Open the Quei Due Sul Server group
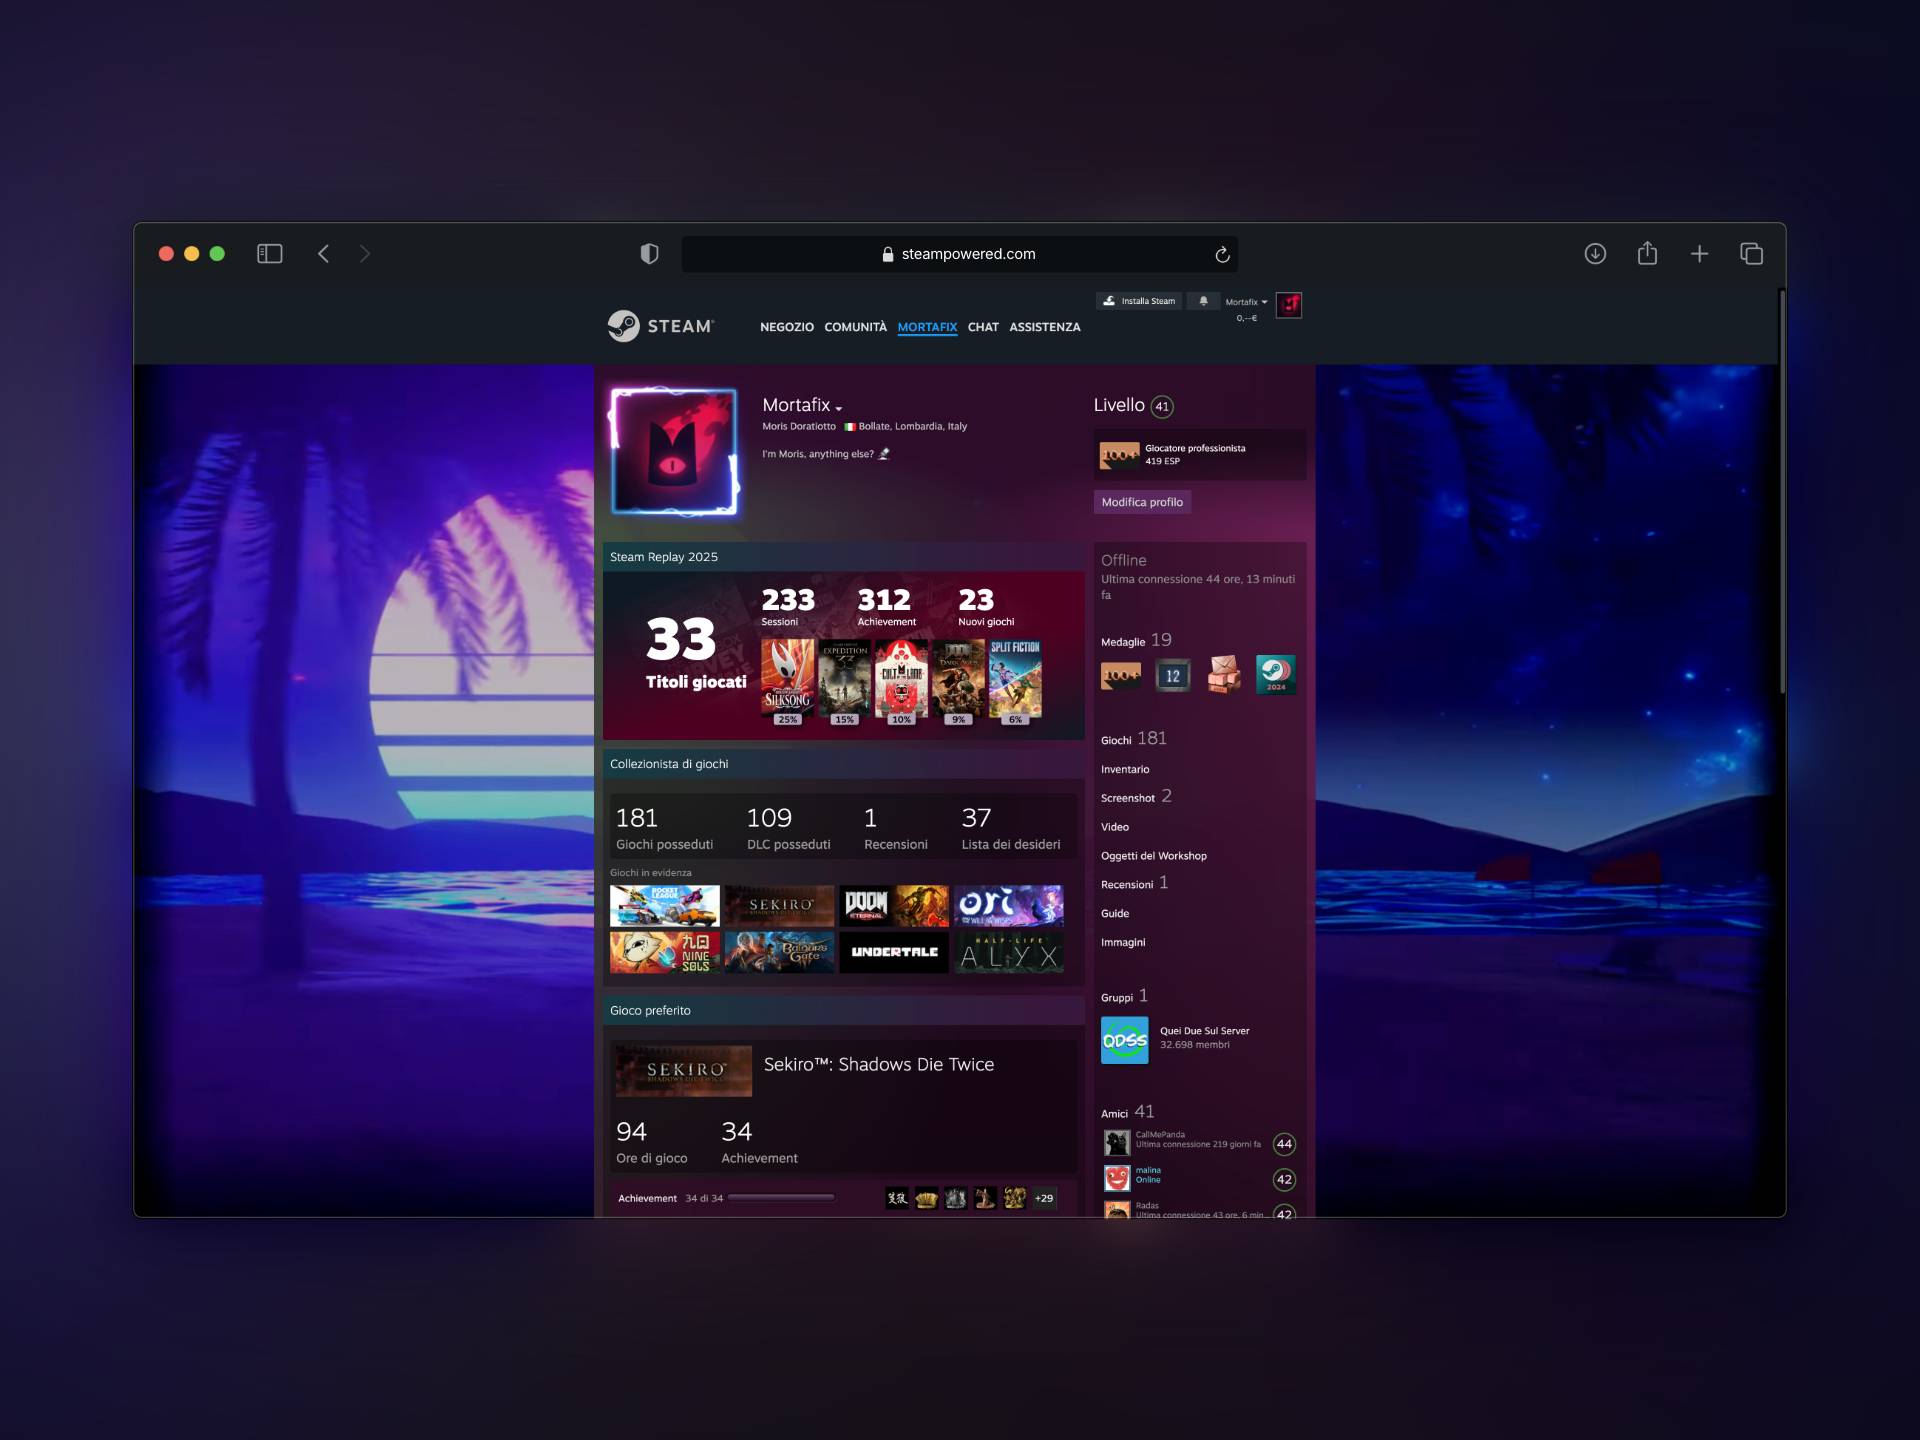Screen dimensions: 1920x1440 [x=1204, y=1031]
